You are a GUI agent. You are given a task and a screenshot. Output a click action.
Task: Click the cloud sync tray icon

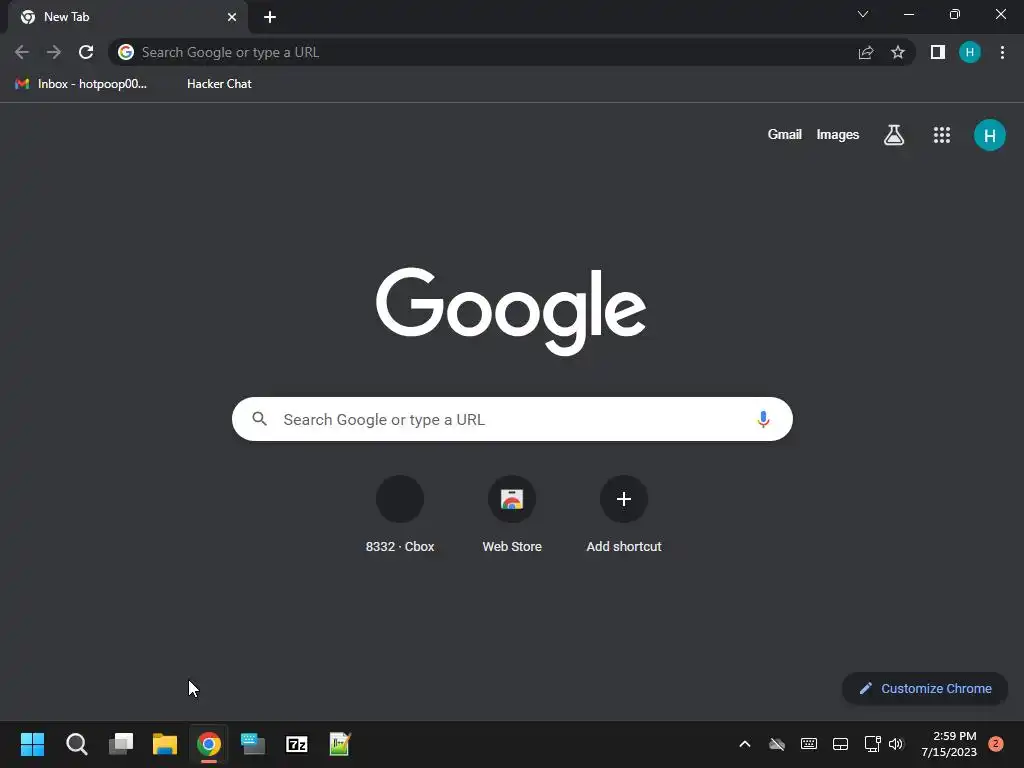coord(776,744)
